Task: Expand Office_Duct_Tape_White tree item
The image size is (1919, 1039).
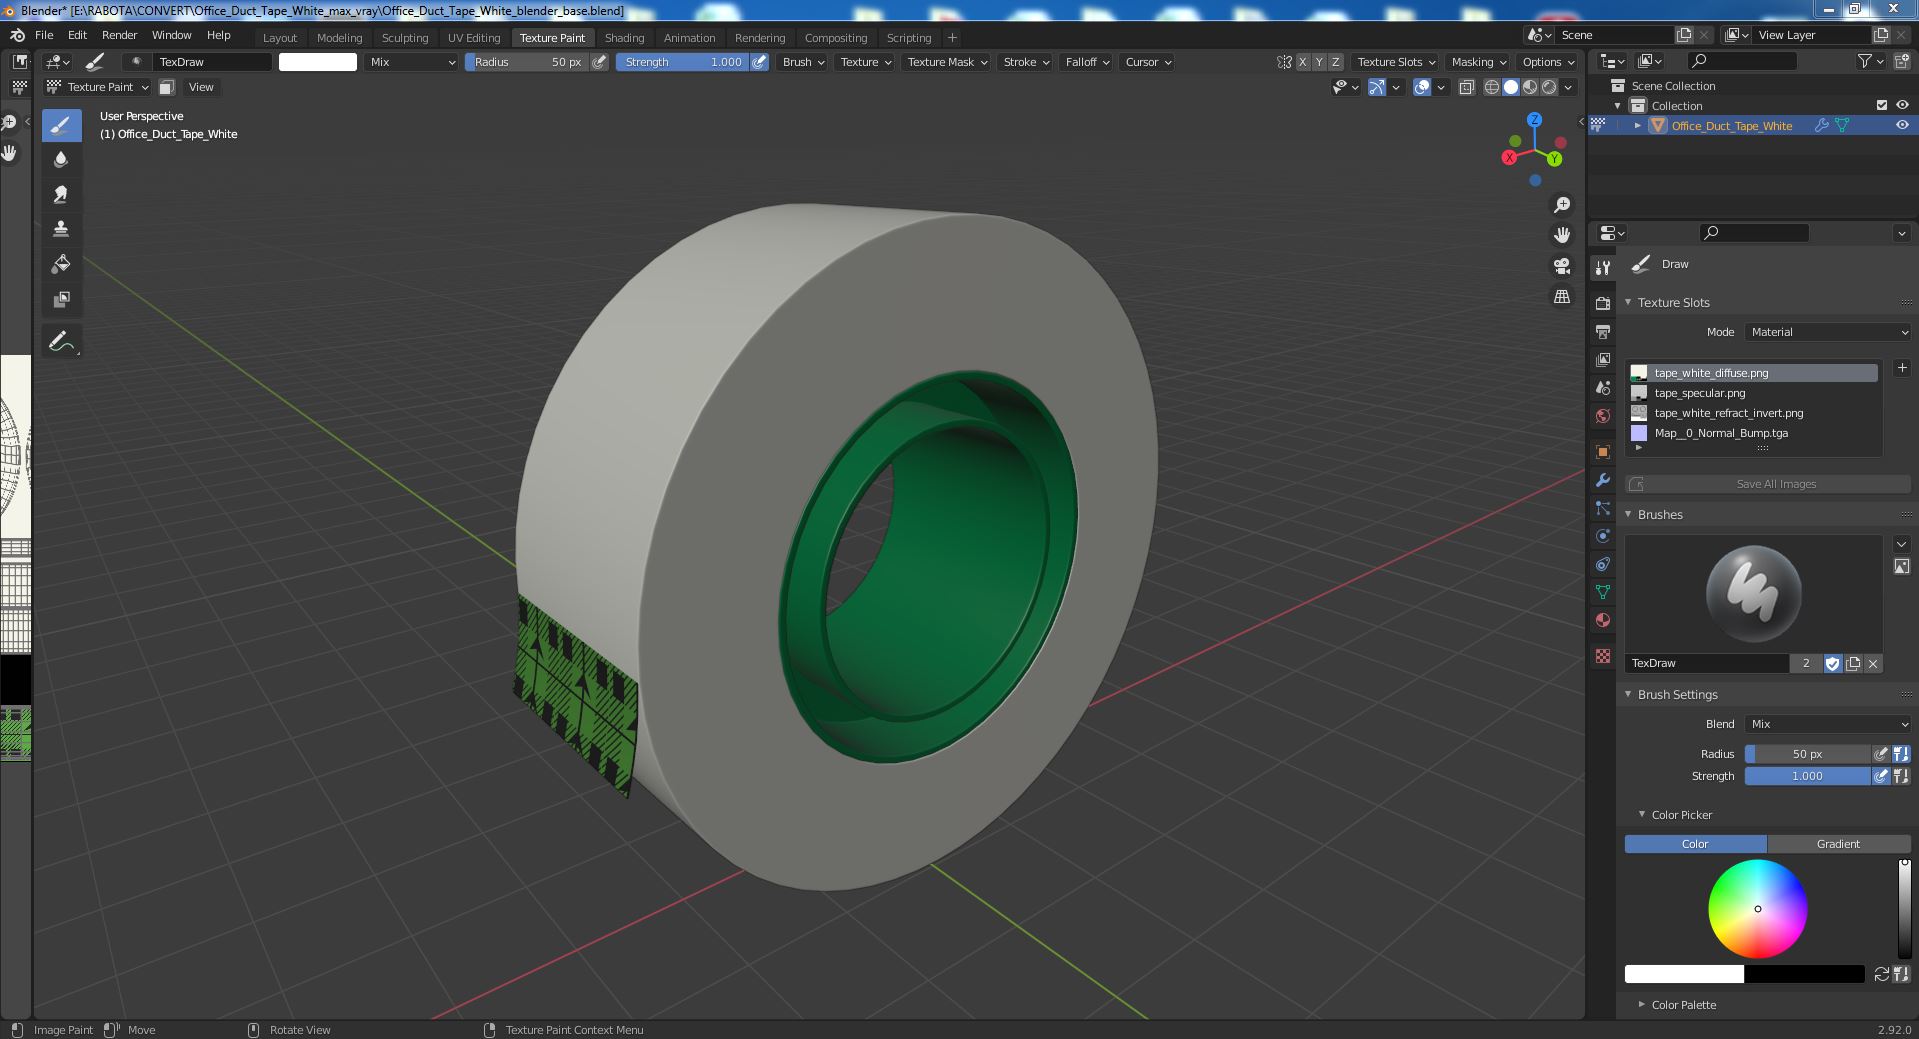Action: (x=1637, y=126)
